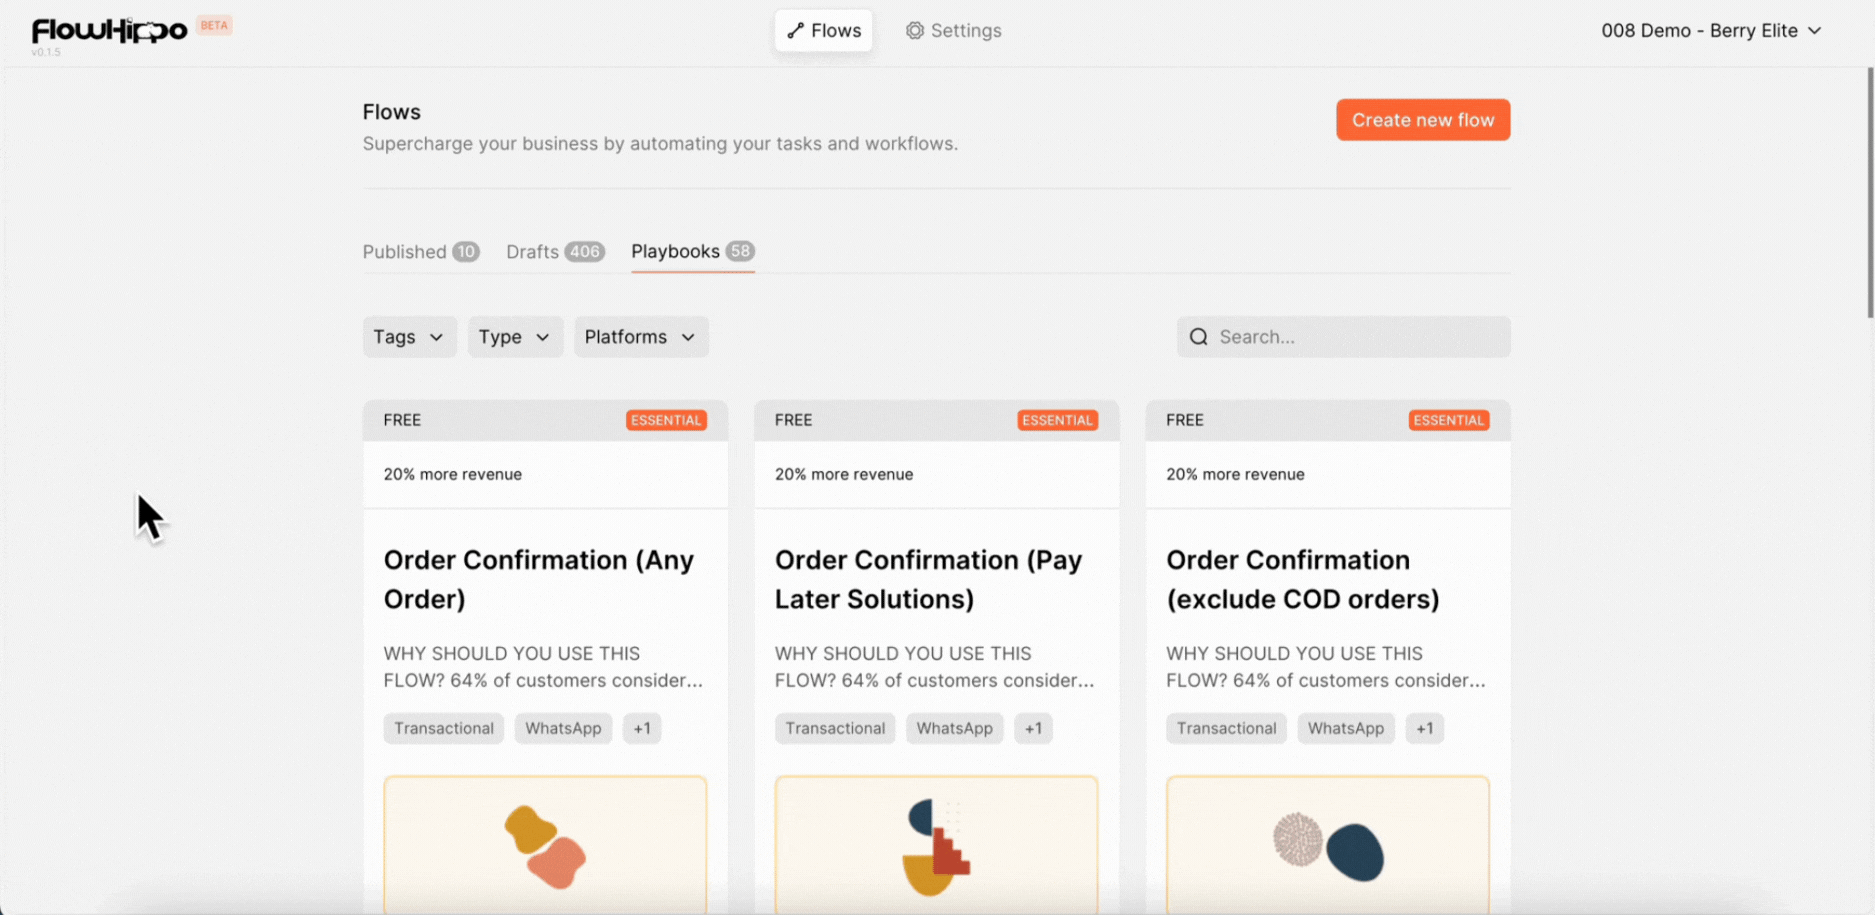Click the Create new flow button

(x=1423, y=120)
